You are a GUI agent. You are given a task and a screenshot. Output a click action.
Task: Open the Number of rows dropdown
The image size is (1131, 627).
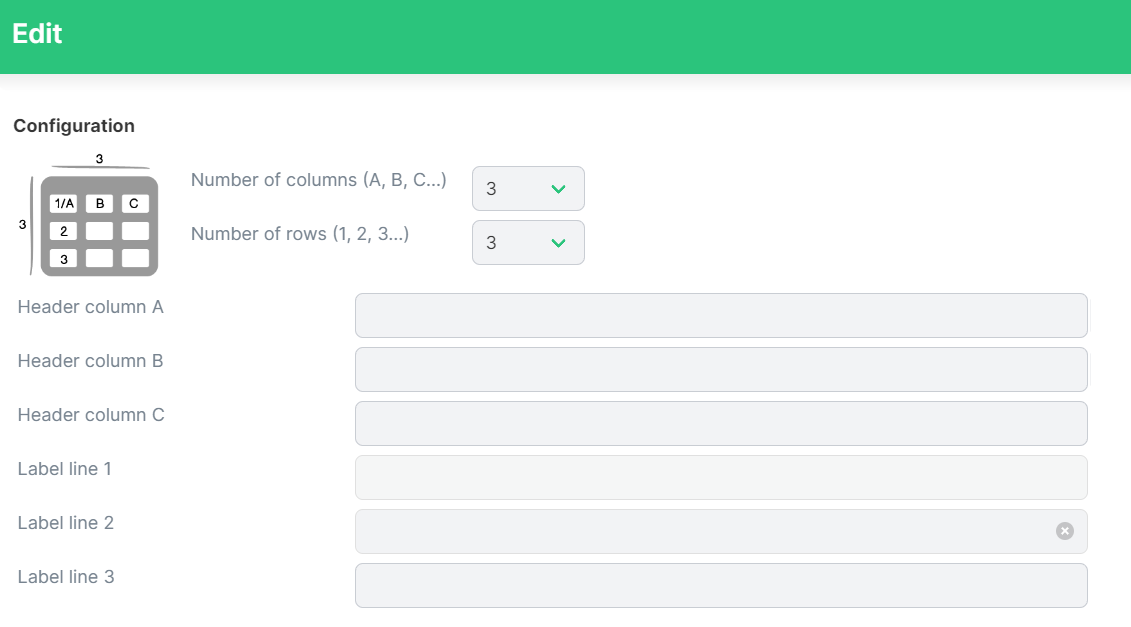(528, 242)
